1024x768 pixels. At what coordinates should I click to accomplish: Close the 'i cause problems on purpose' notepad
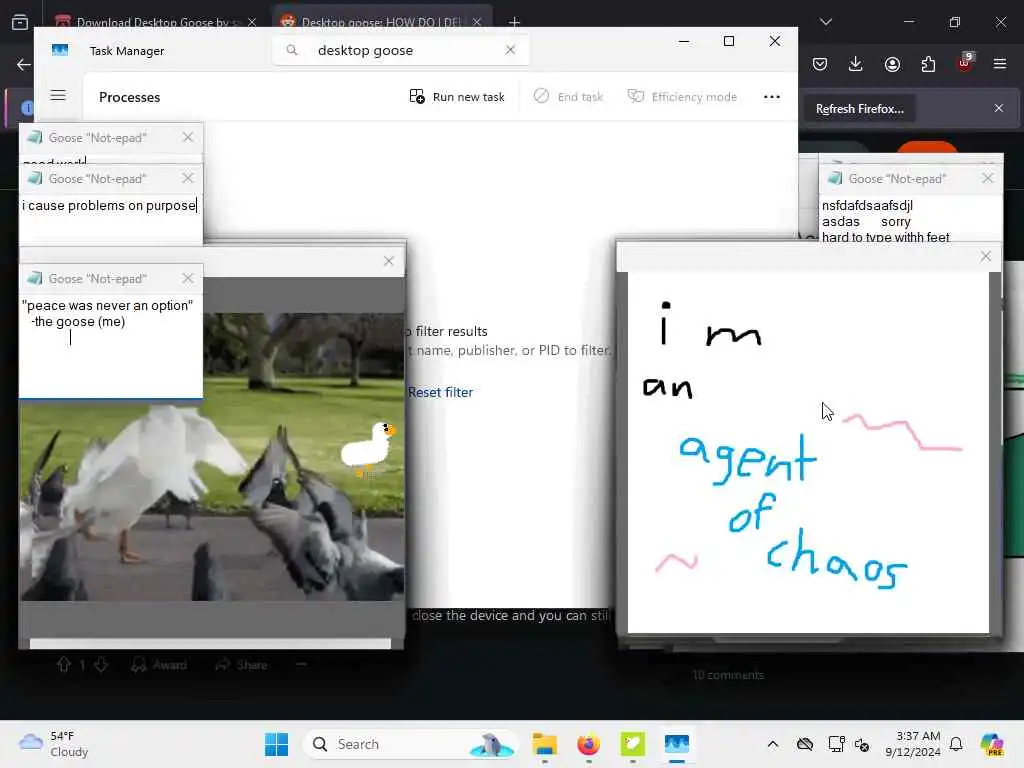coord(188,178)
